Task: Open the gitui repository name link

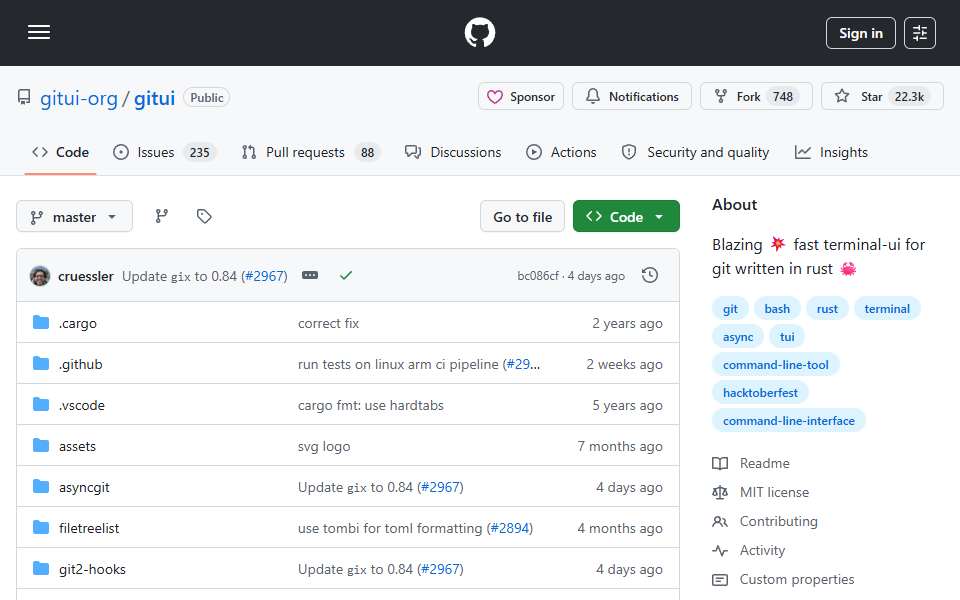Action: (154, 98)
